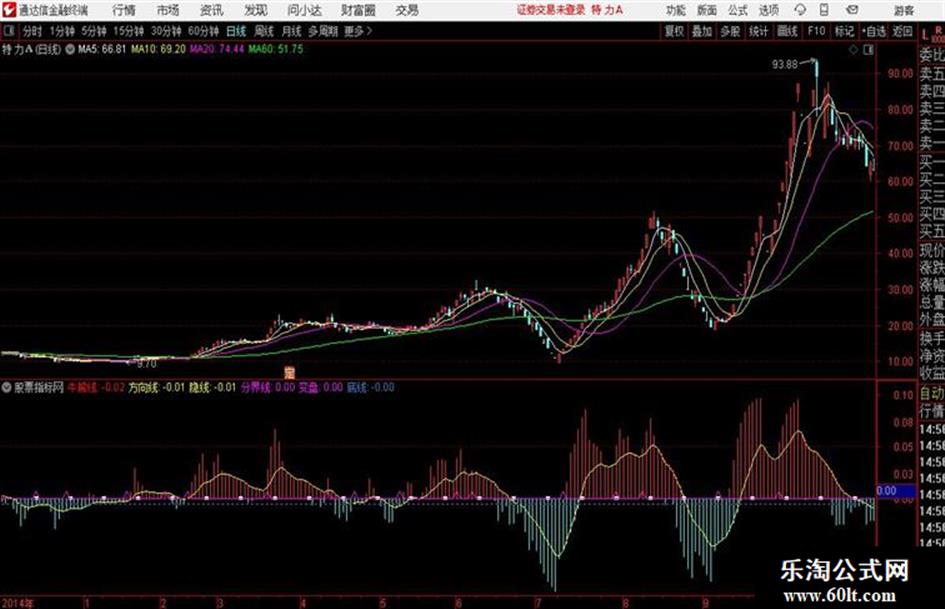The width and height of the screenshot is (945, 609).
Task: Switch to the 15分钟 period tab
Action: tap(129, 31)
